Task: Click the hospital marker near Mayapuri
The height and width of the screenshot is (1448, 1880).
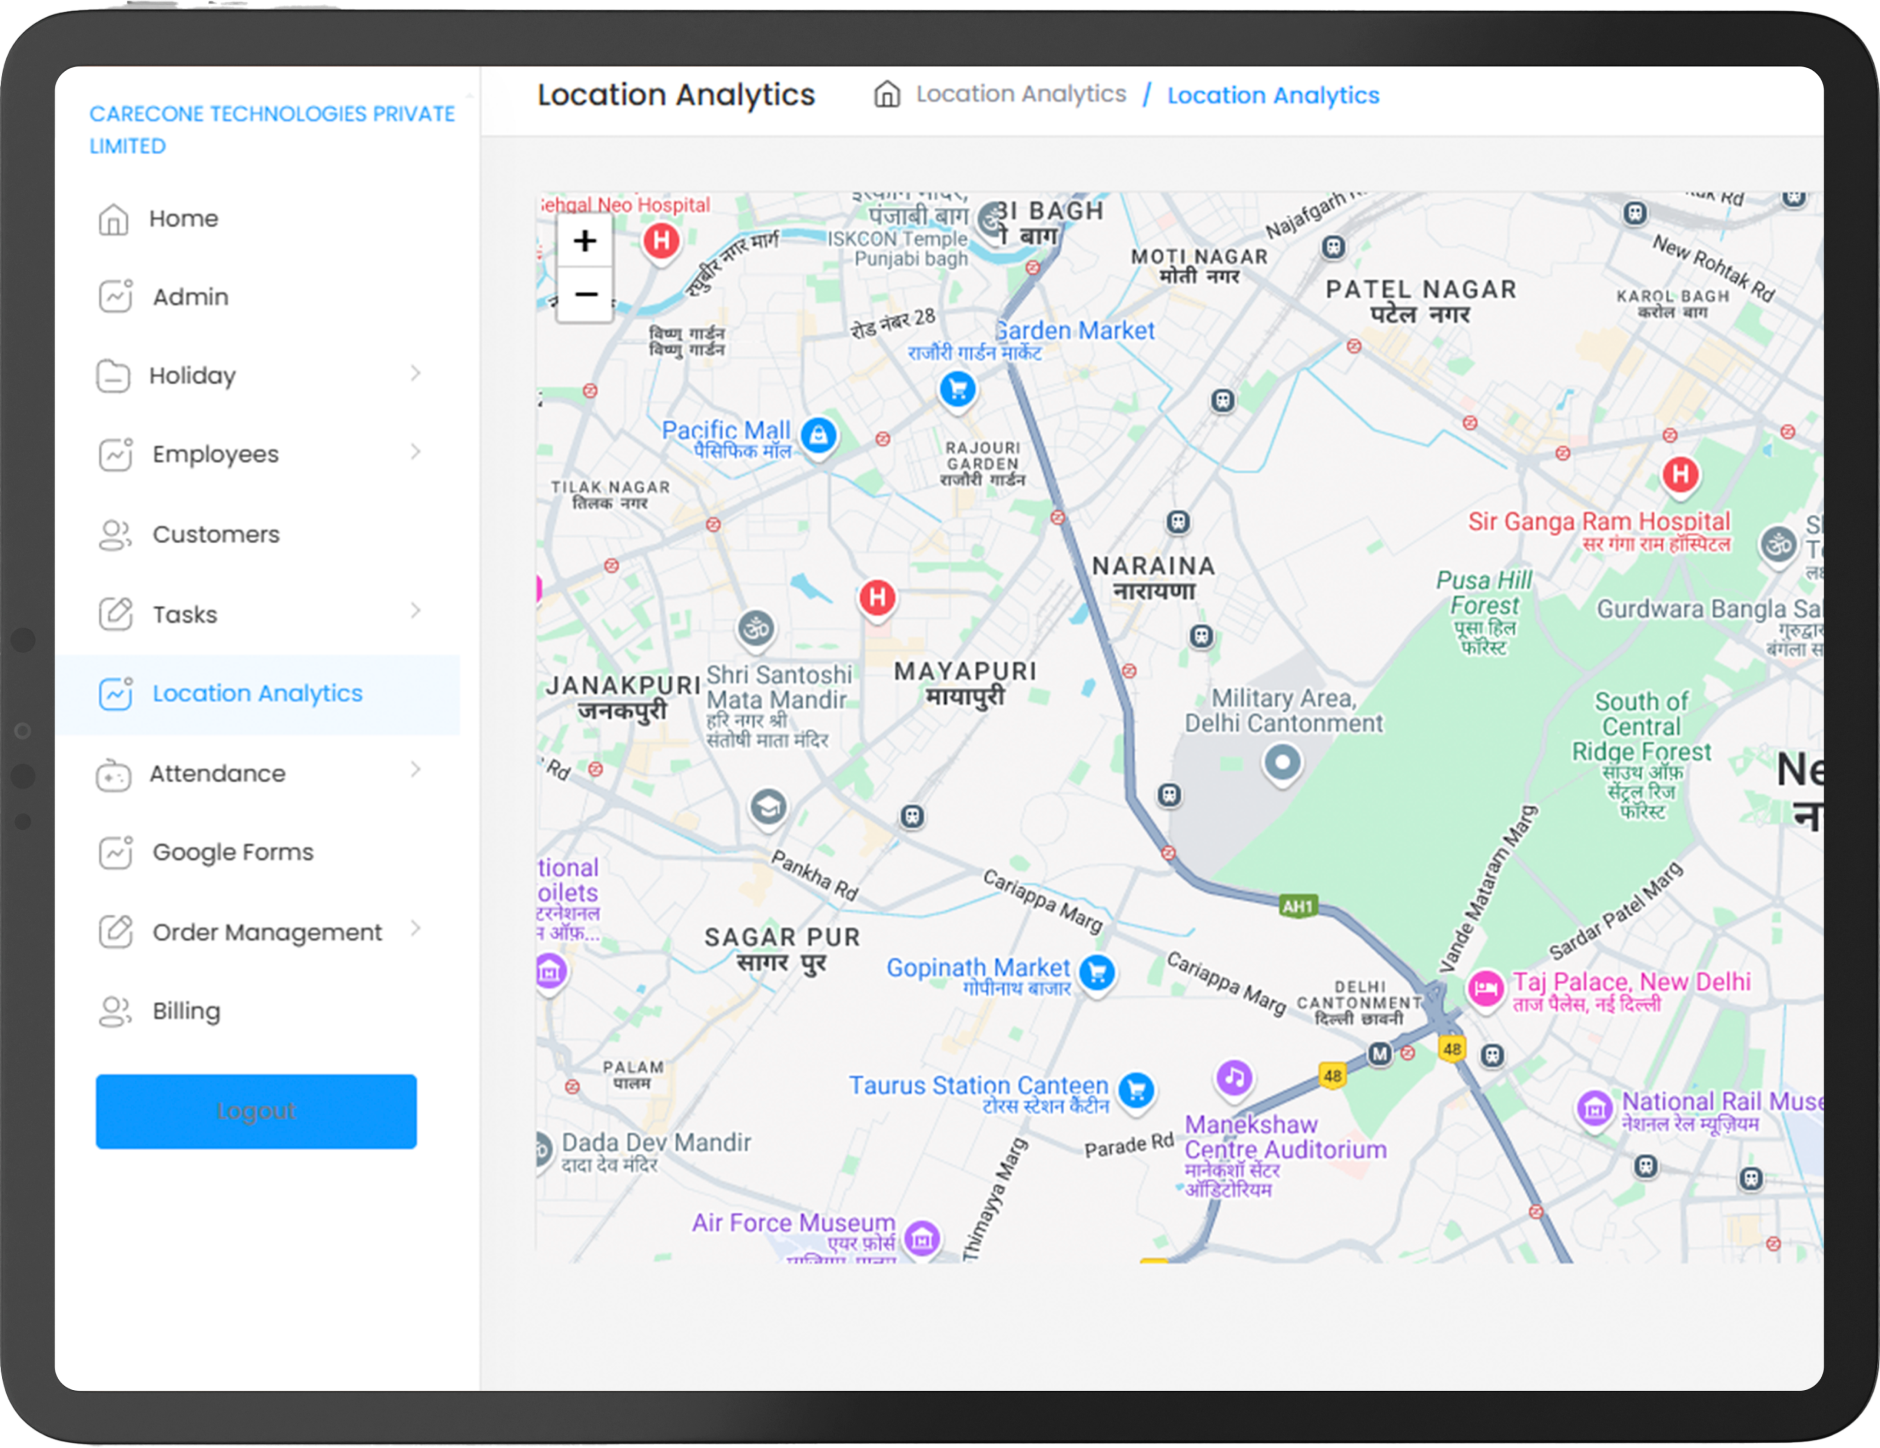Action: click(x=877, y=598)
